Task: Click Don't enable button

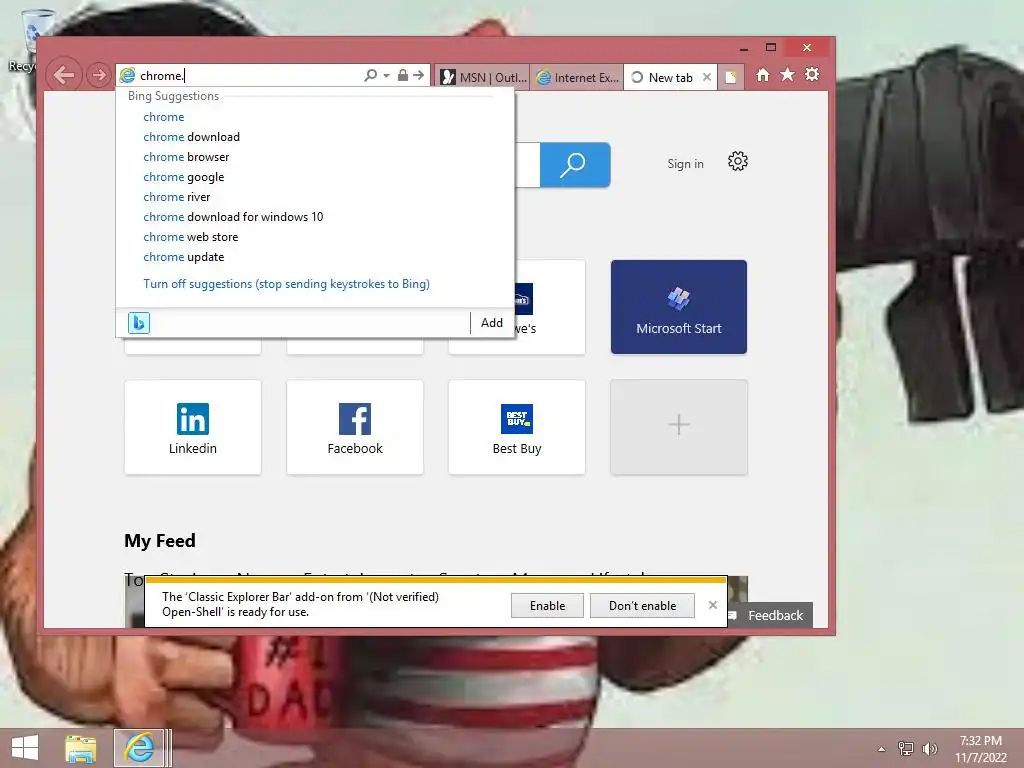Action: (x=642, y=605)
